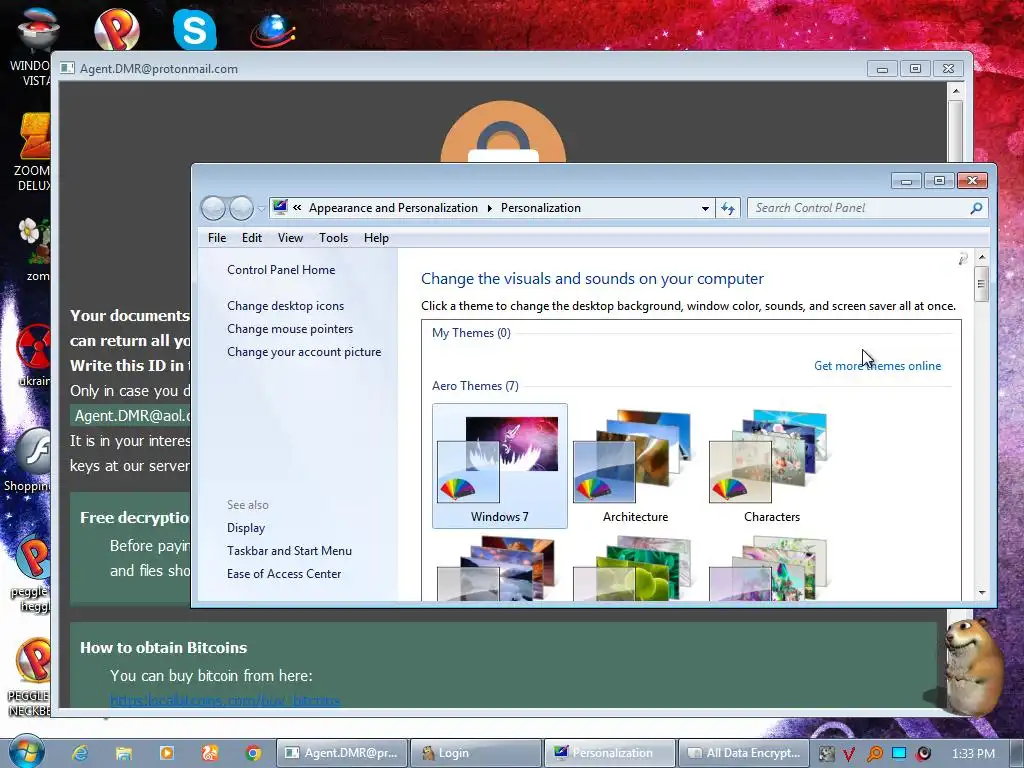This screenshot has height=768, width=1024.
Task: Open the radiation-symbol desktop icon
Action: point(33,355)
